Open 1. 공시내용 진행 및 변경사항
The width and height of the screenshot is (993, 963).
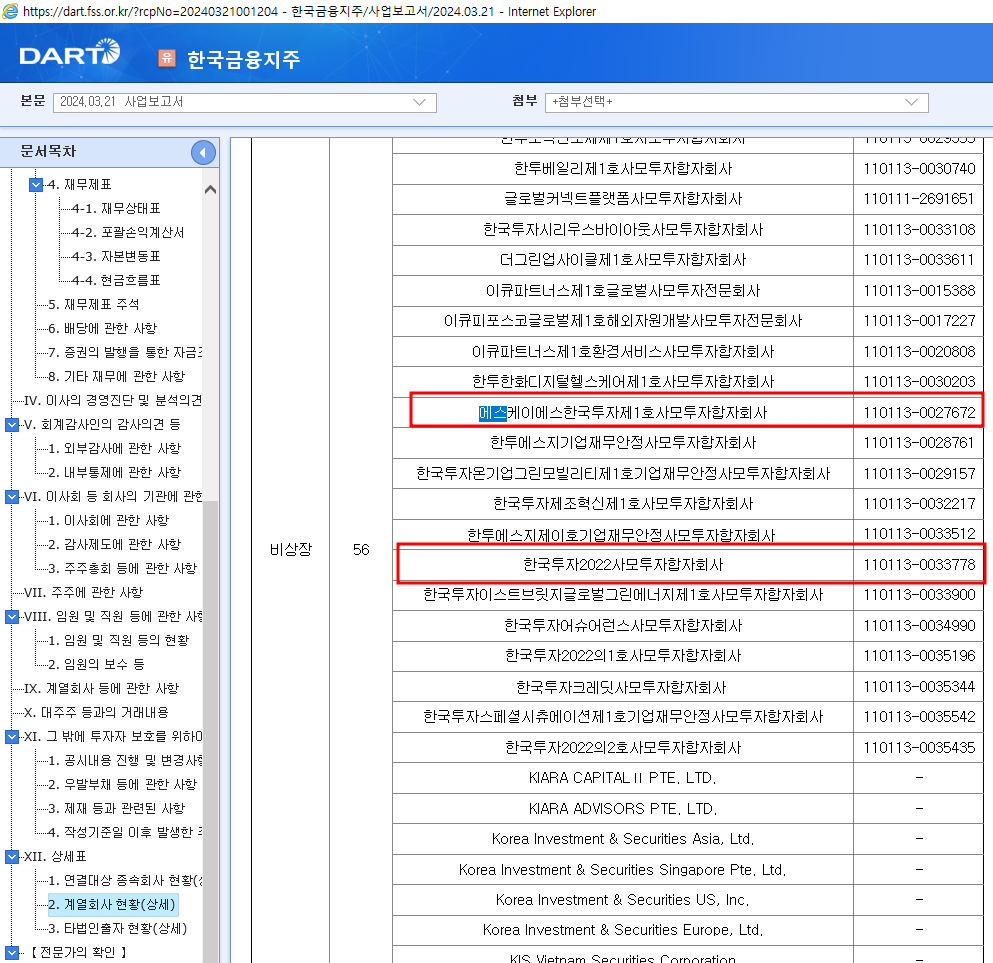125,760
